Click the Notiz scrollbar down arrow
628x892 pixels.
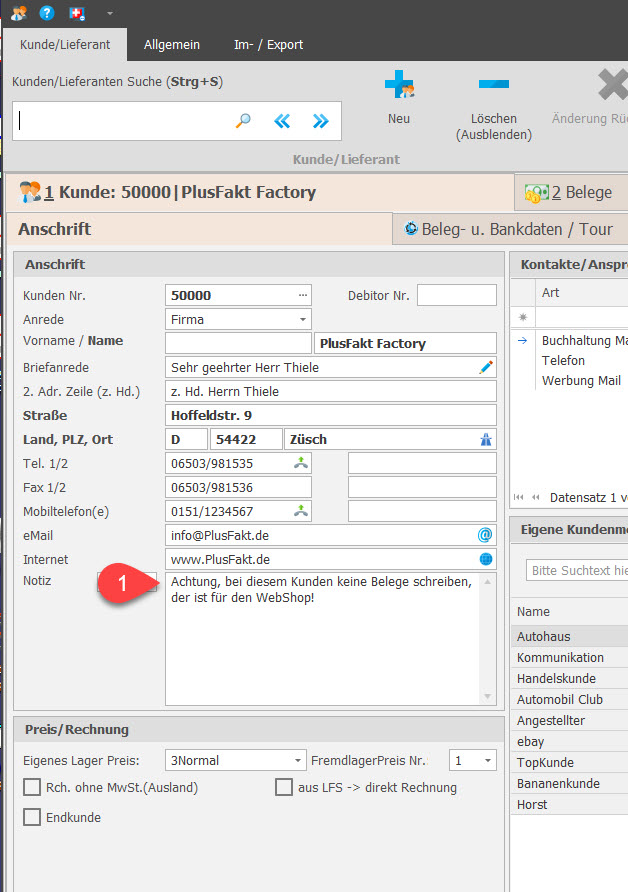[487, 696]
